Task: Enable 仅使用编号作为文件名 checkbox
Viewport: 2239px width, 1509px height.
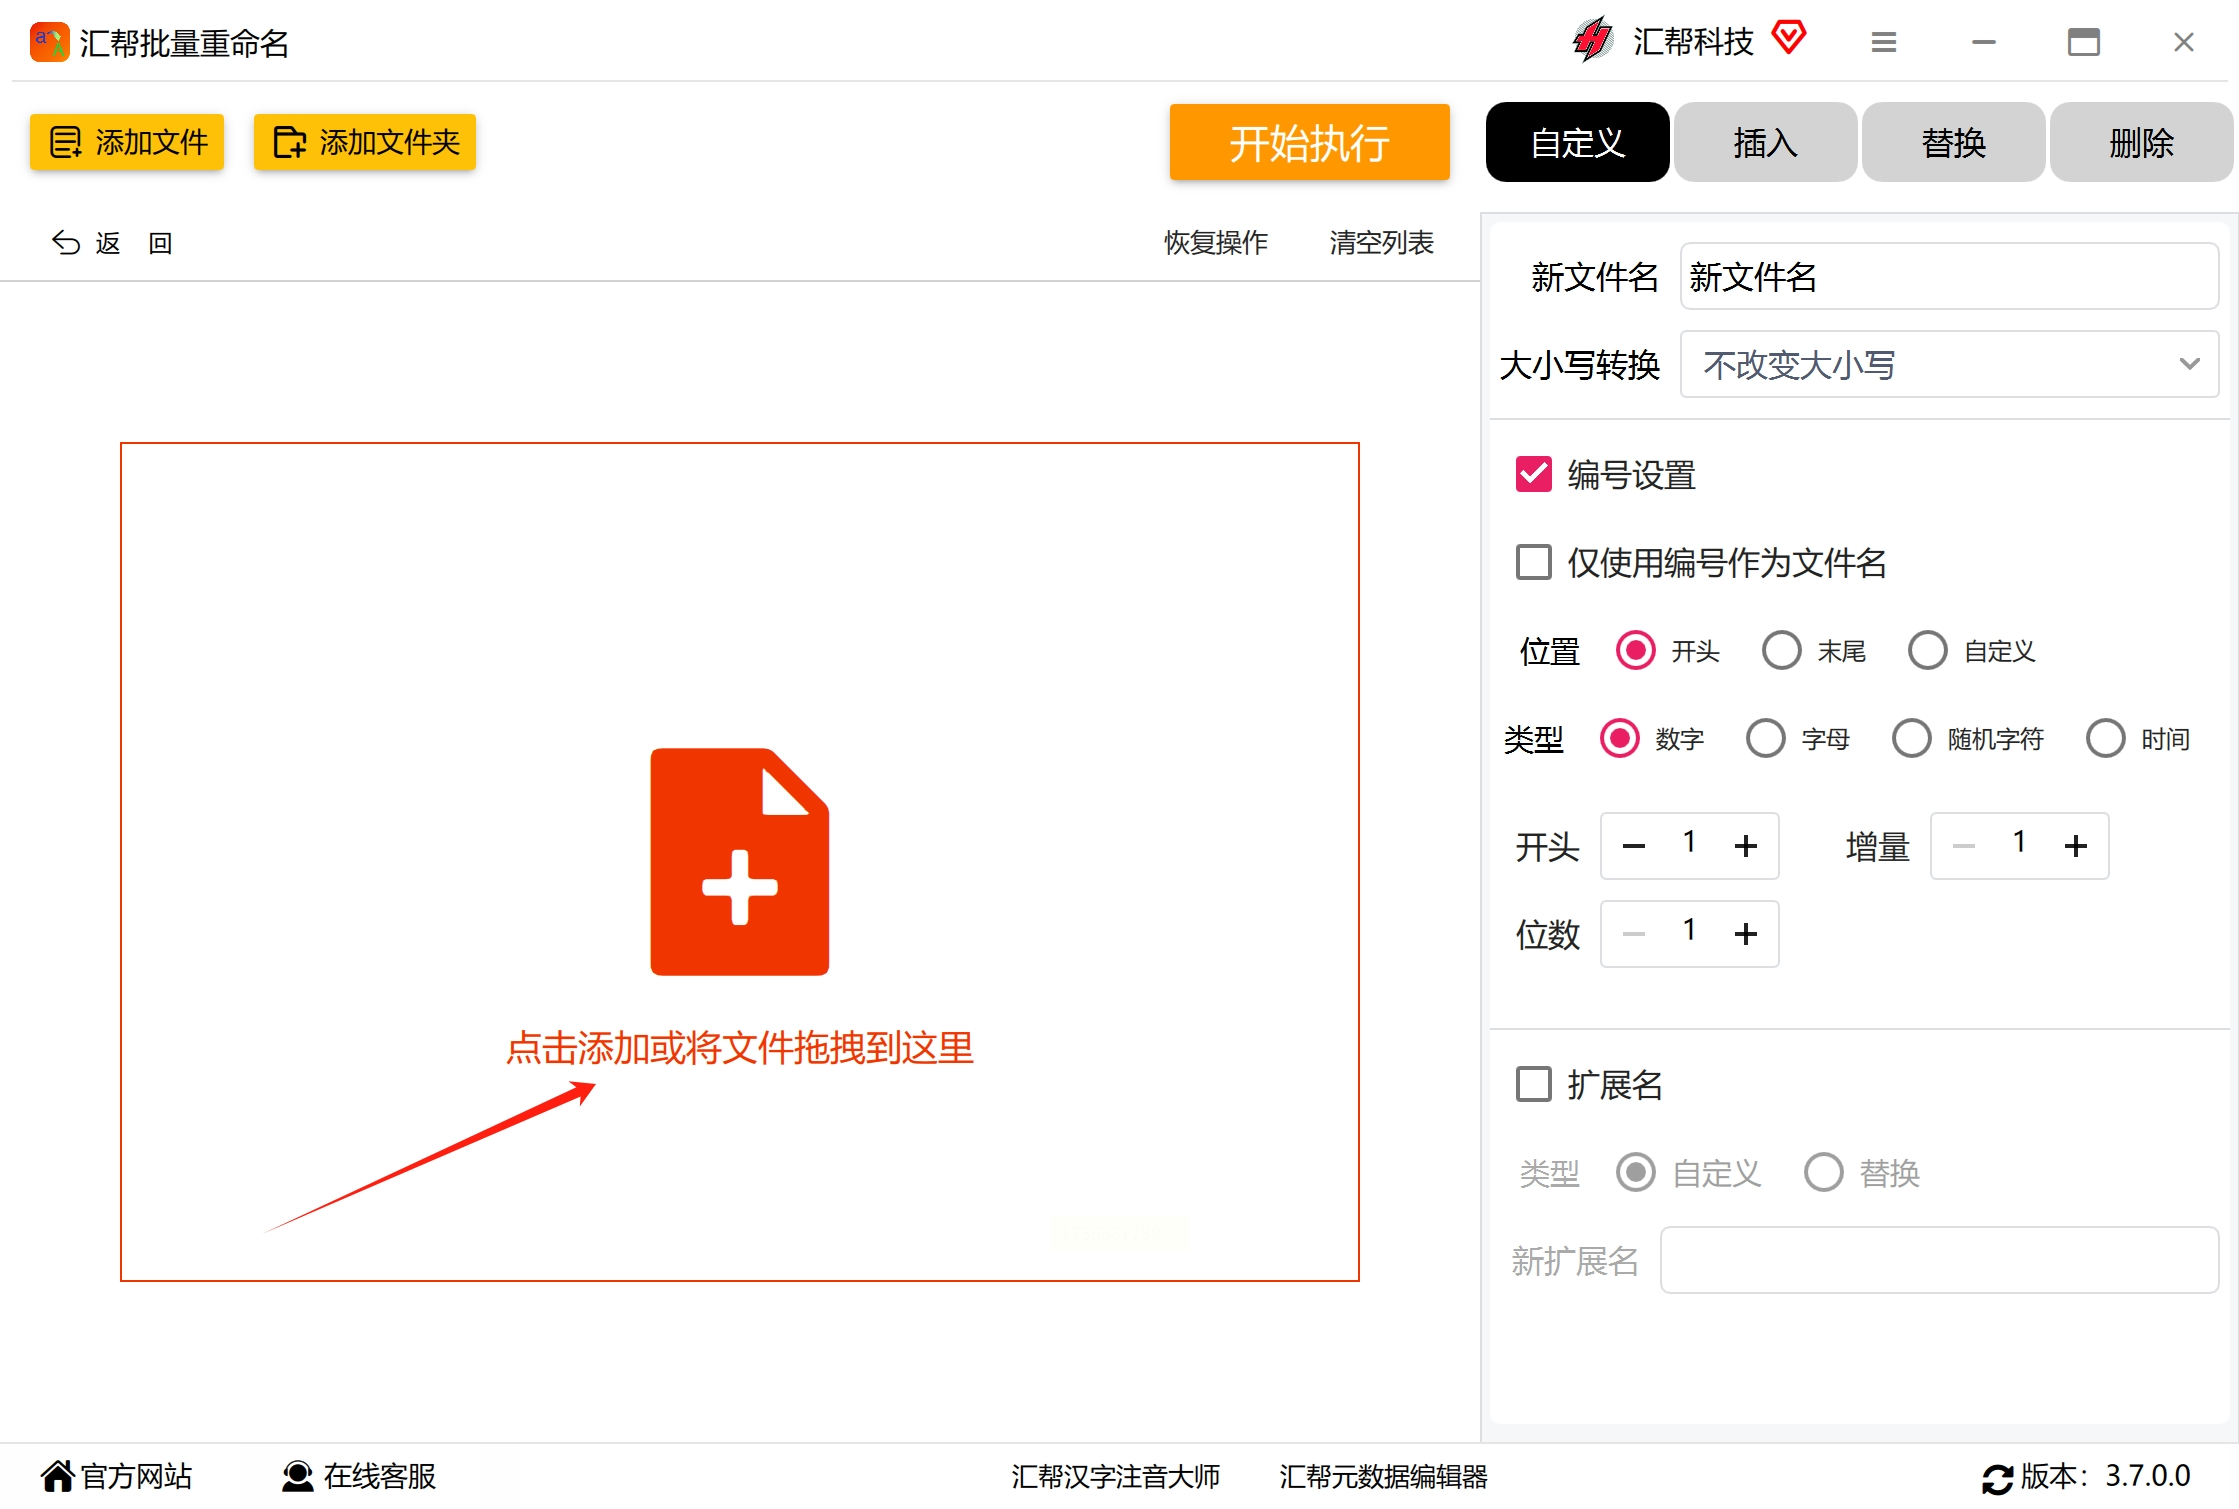Action: pos(1533,562)
